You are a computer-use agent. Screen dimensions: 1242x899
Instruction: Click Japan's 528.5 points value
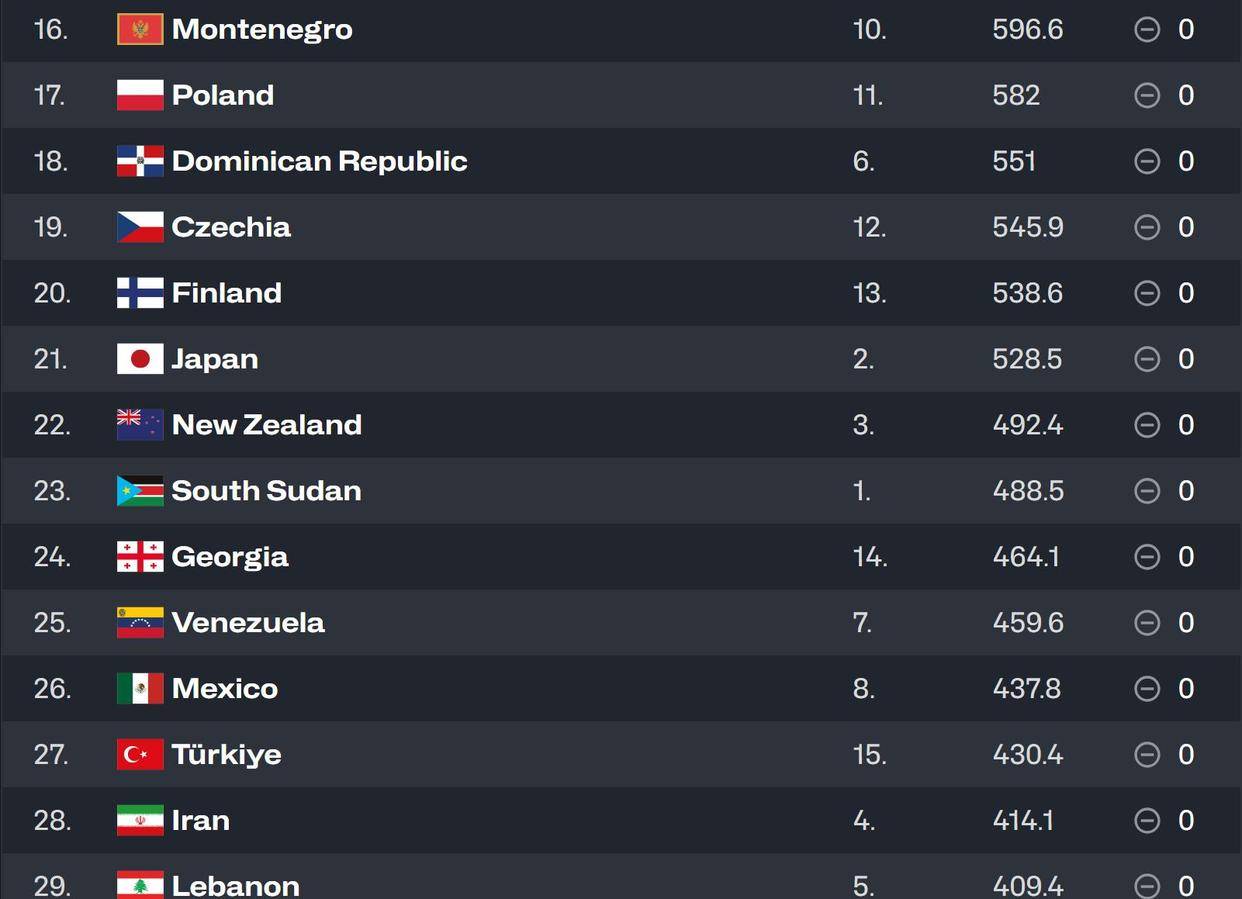[x=1027, y=359]
